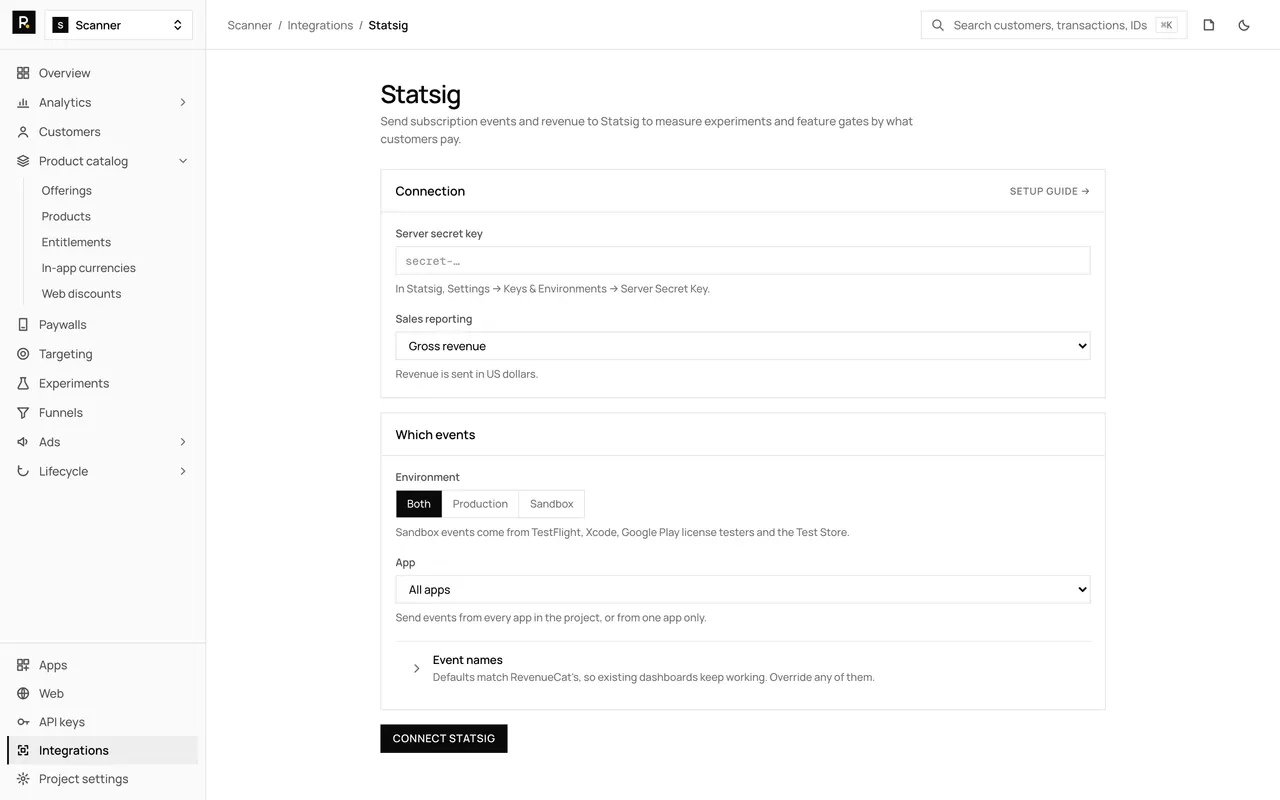The height and width of the screenshot is (800, 1280).
Task: Click the Targeting bullseye icon
Action: (23, 354)
